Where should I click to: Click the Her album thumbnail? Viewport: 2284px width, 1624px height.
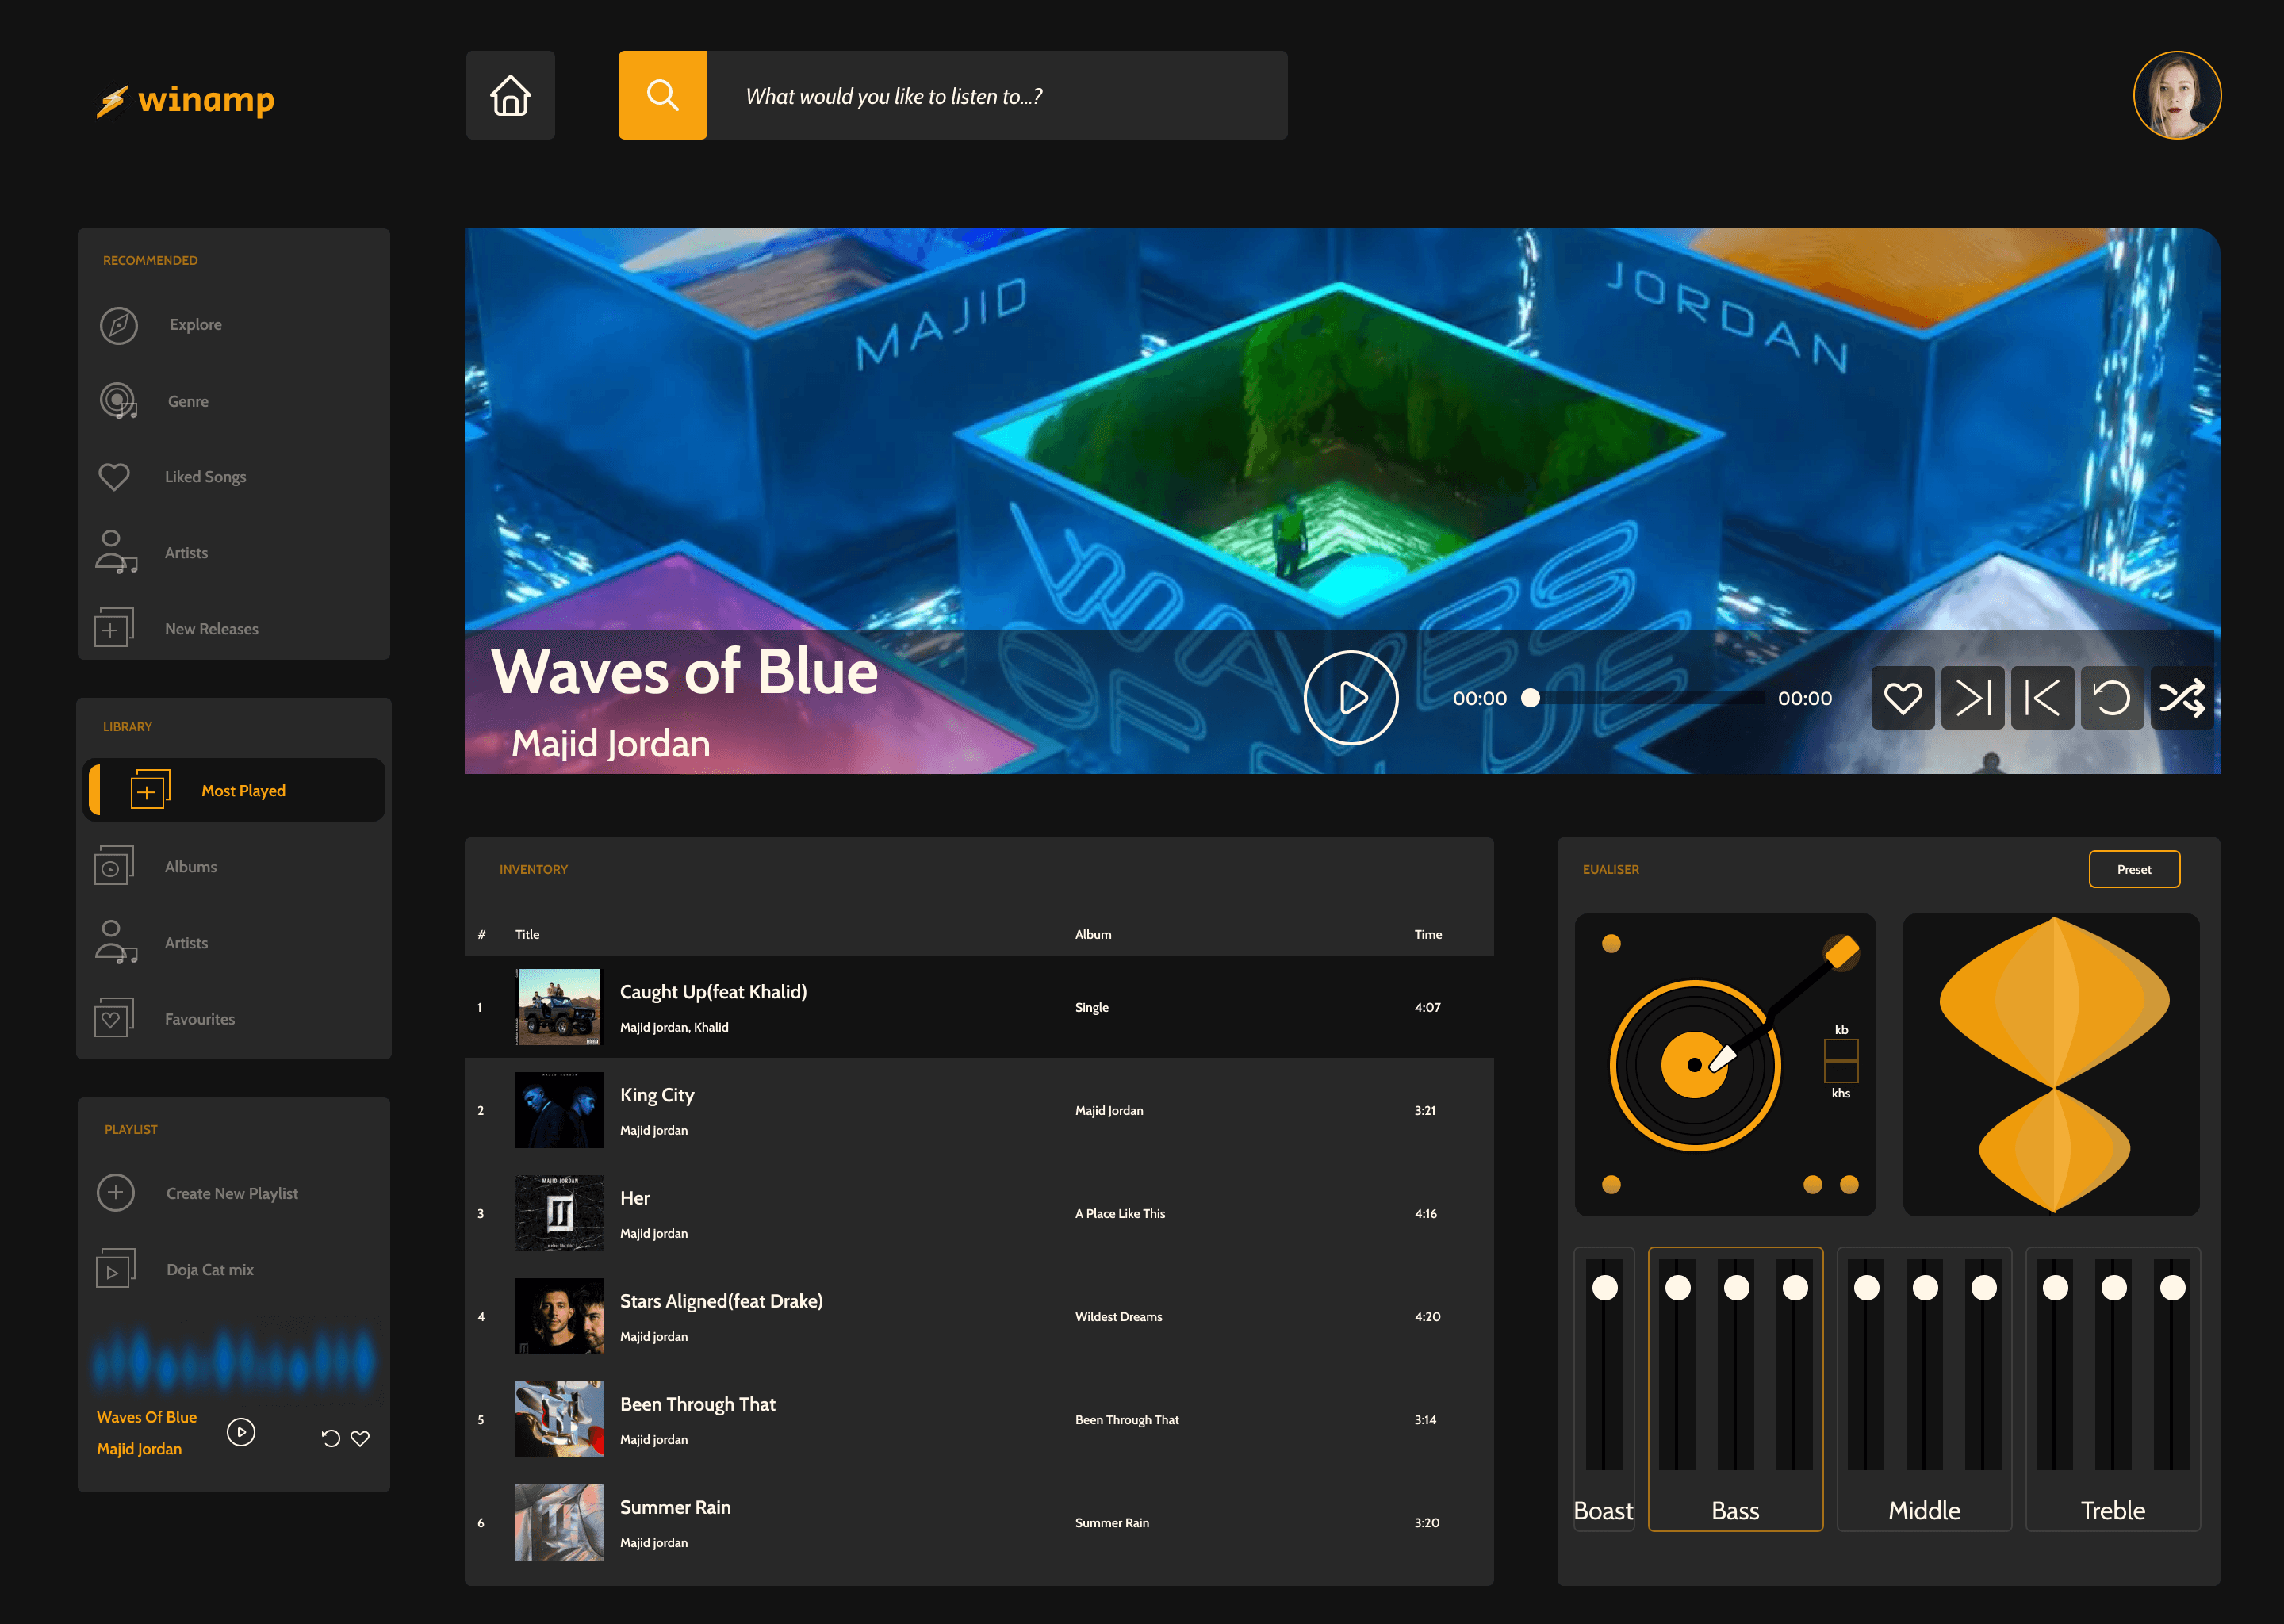click(x=559, y=1213)
